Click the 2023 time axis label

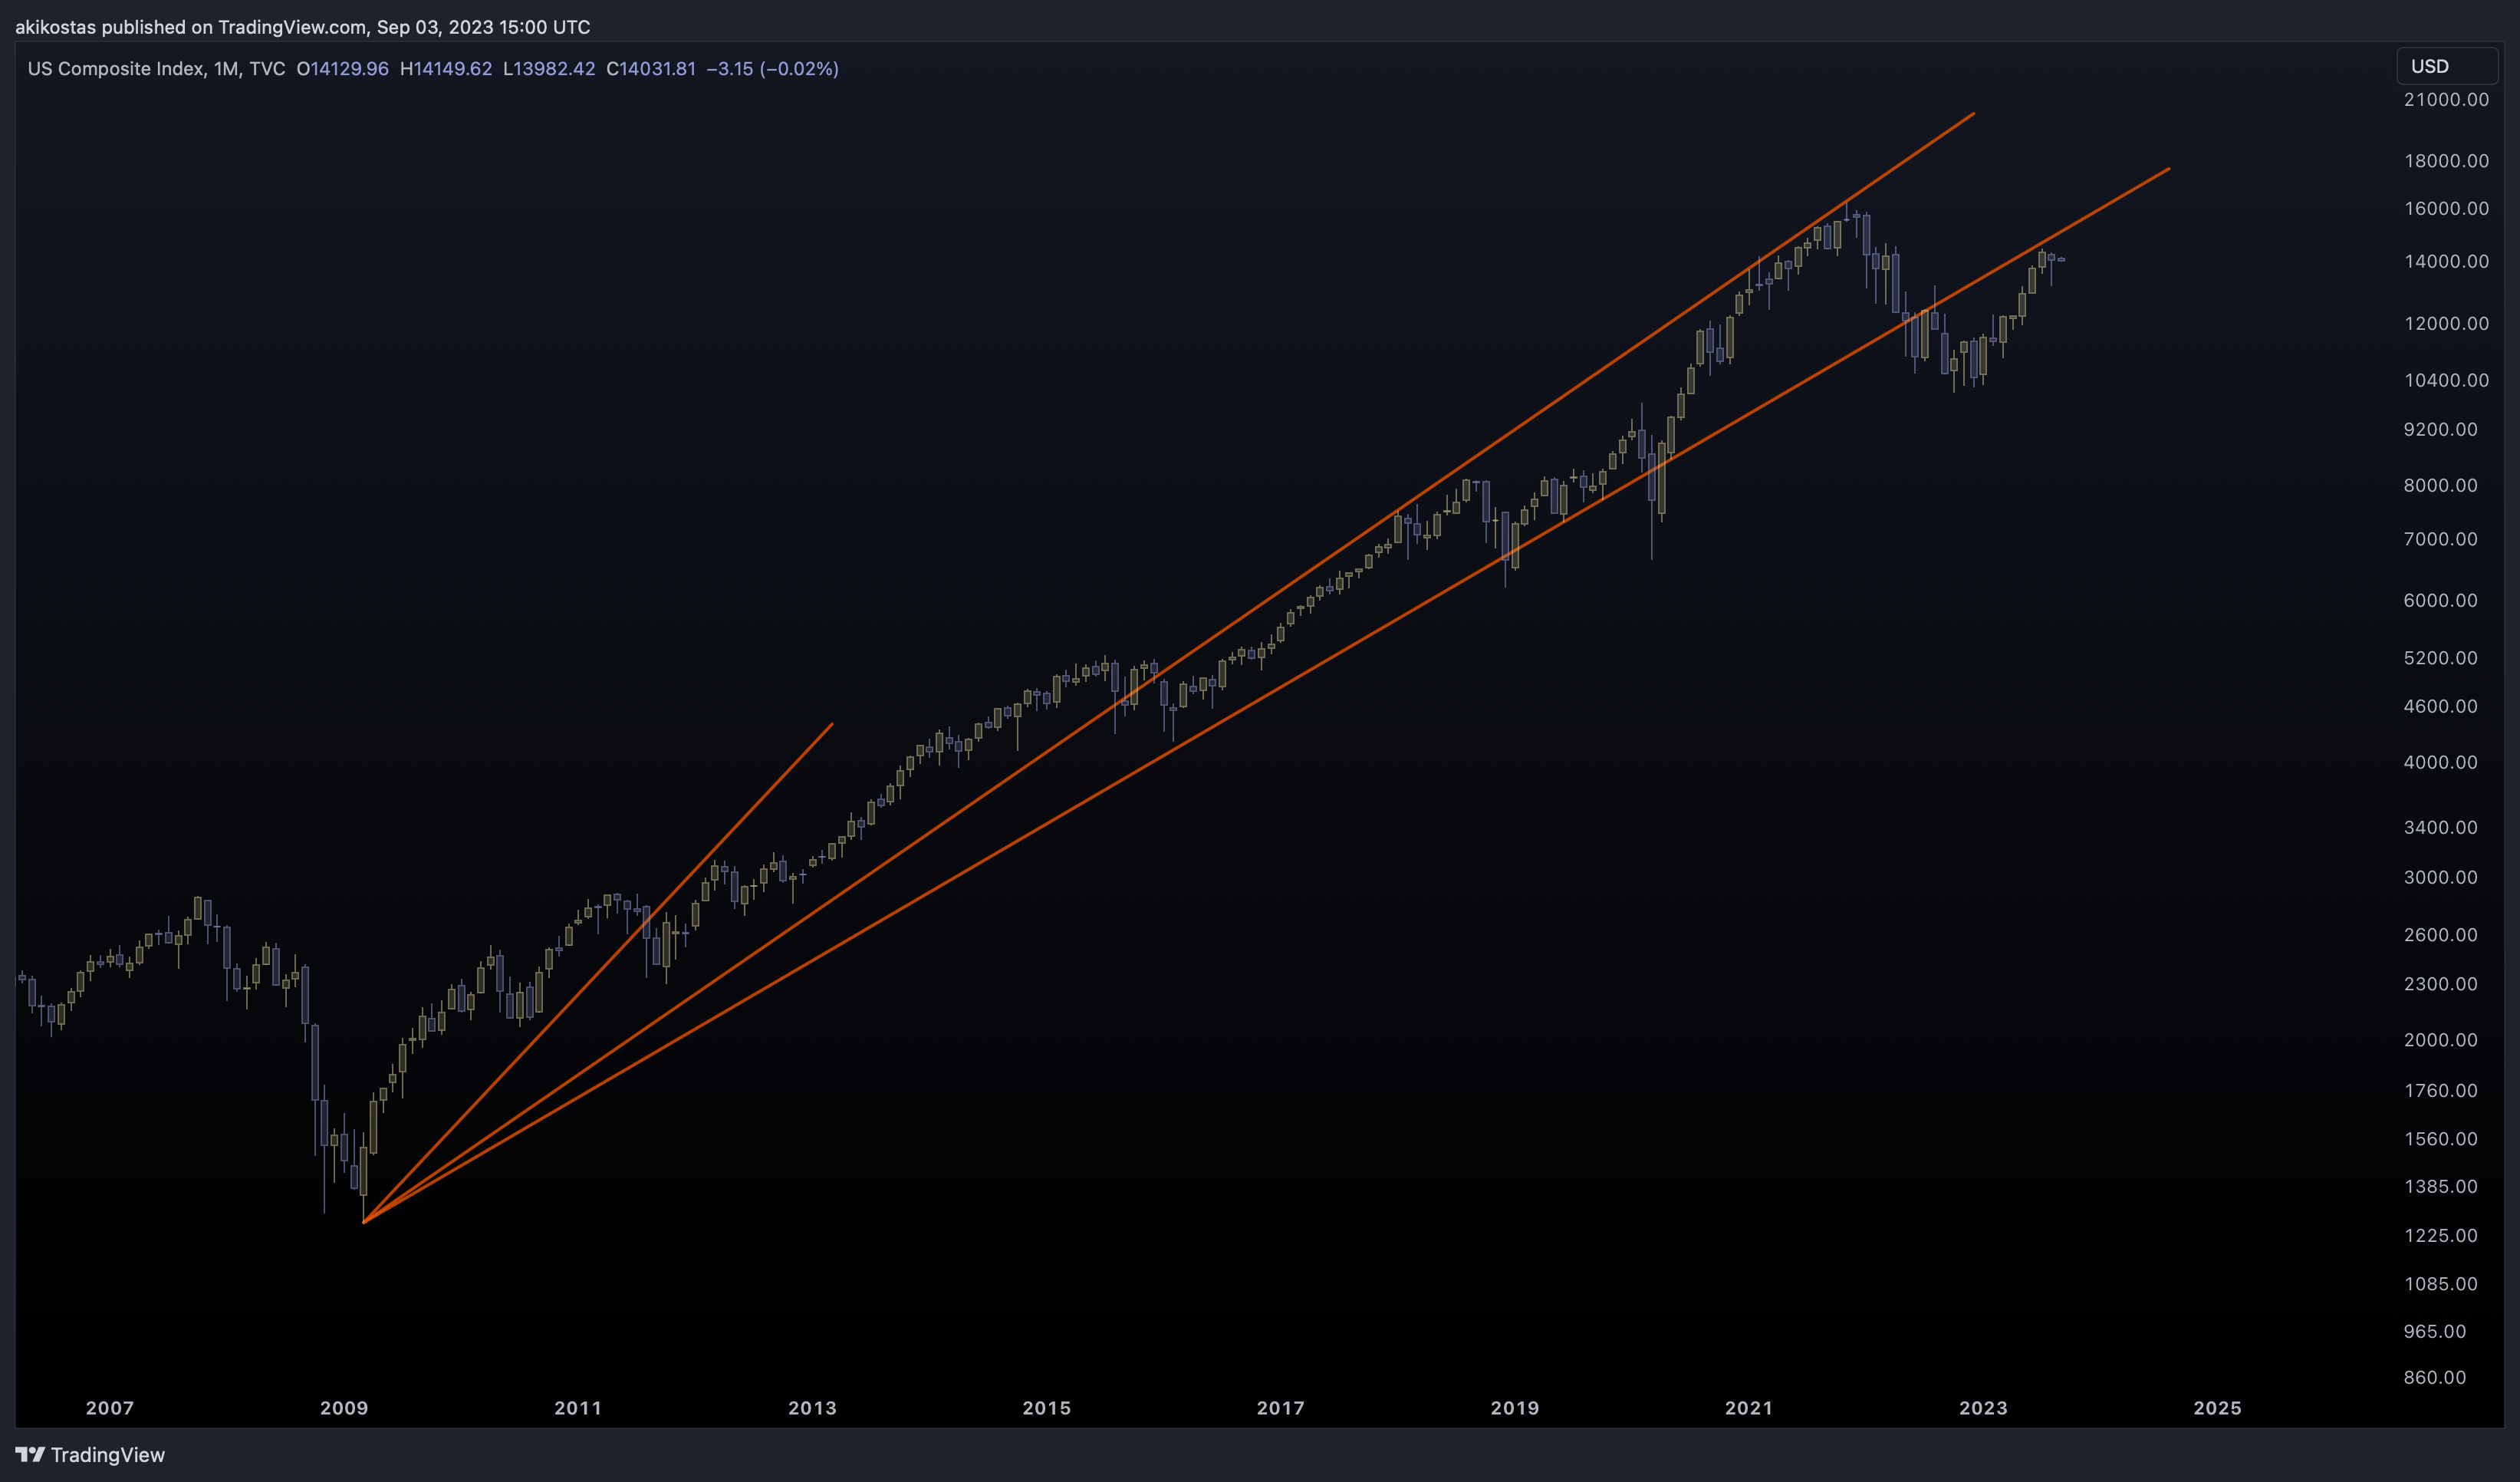pyautogui.click(x=1983, y=1408)
